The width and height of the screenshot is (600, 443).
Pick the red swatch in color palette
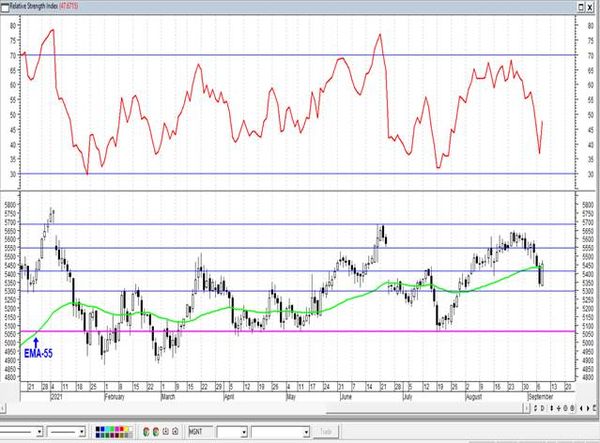(x=121, y=429)
